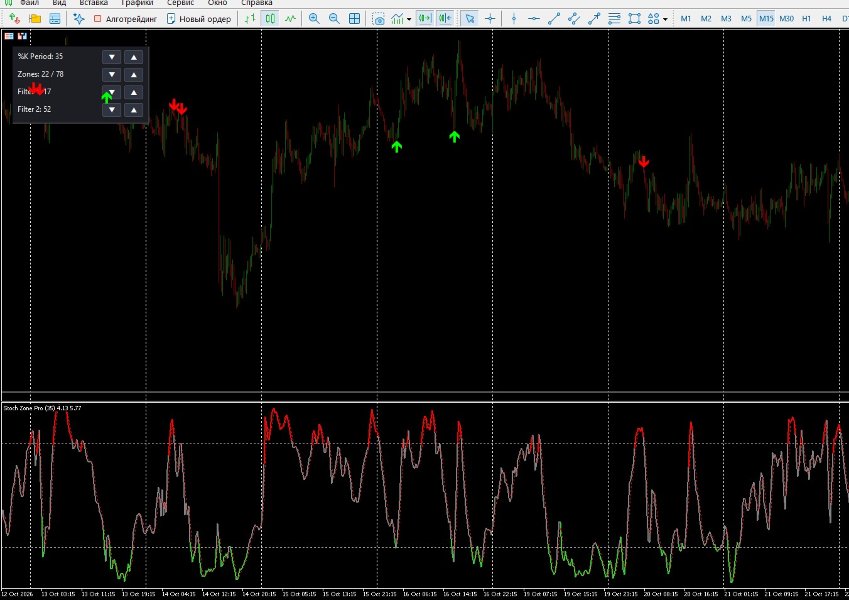Select the M30 timeframe
This screenshot has width=849, height=600.
(x=786, y=19)
